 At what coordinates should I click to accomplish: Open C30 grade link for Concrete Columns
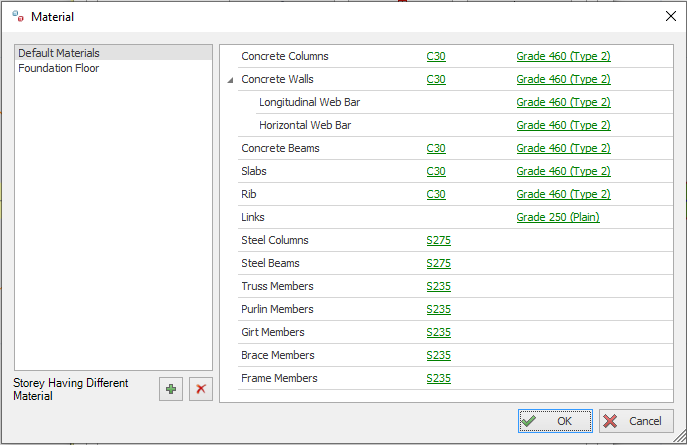click(x=436, y=57)
